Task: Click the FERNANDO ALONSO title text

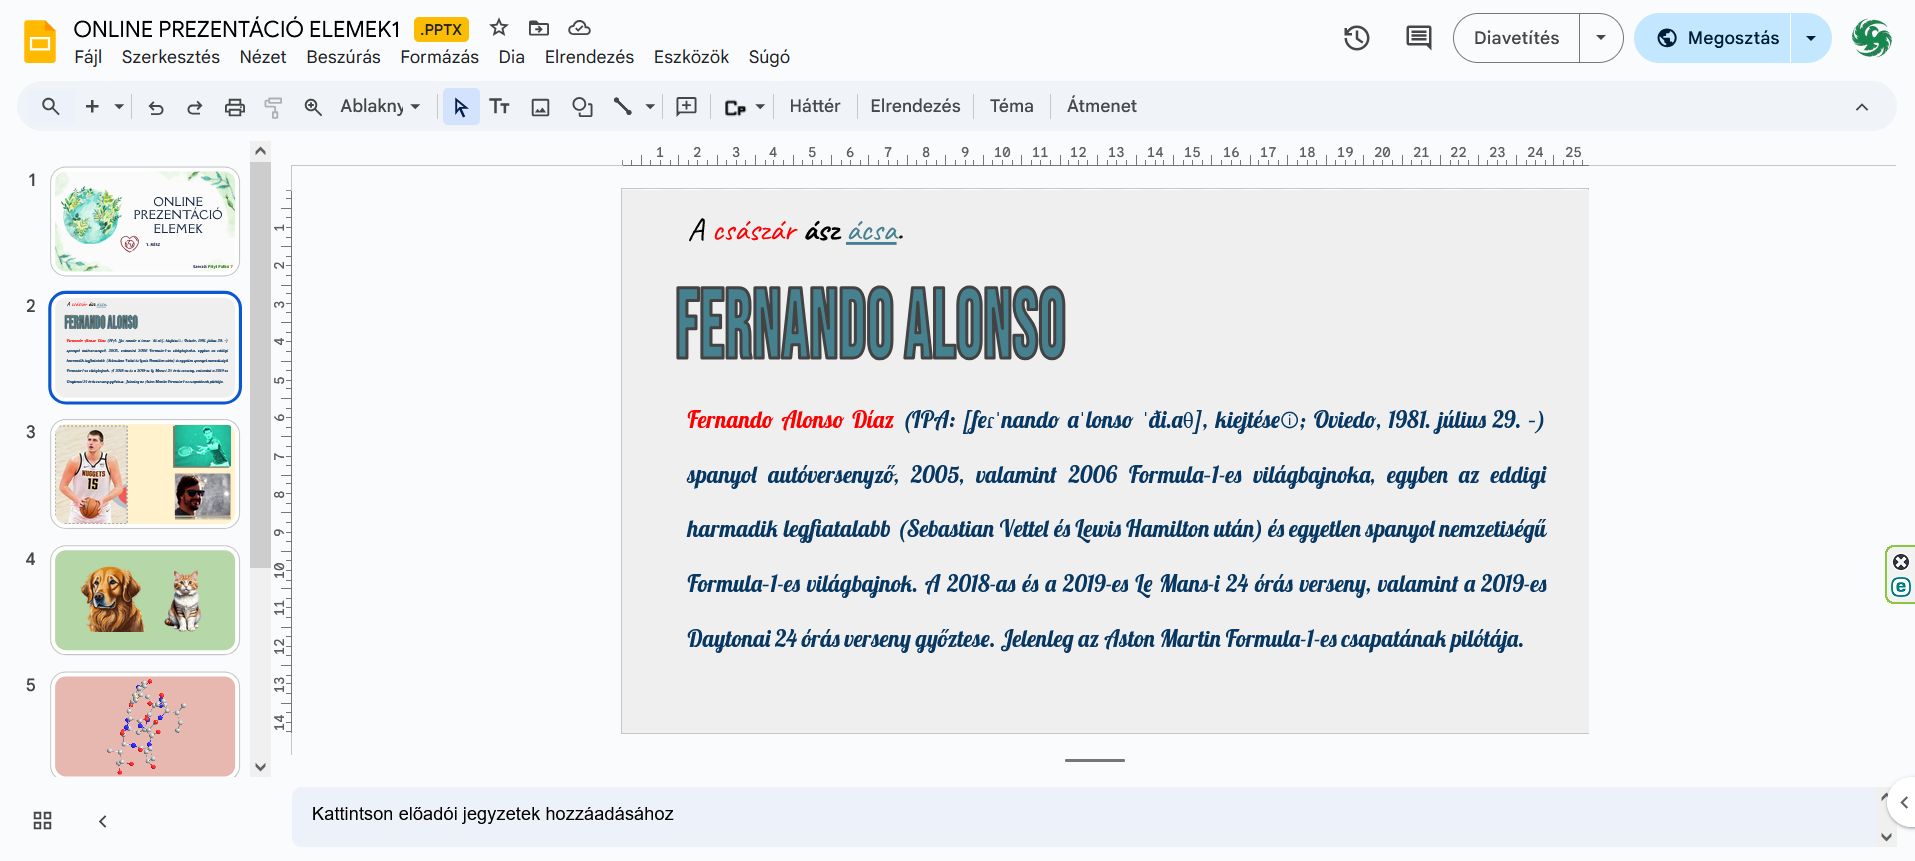Action: tap(871, 323)
